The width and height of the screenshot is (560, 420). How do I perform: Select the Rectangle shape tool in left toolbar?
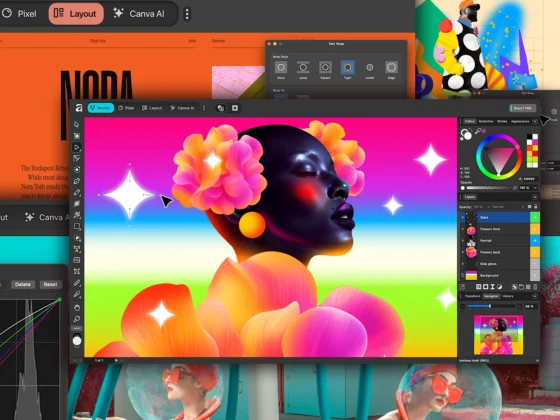click(77, 226)
